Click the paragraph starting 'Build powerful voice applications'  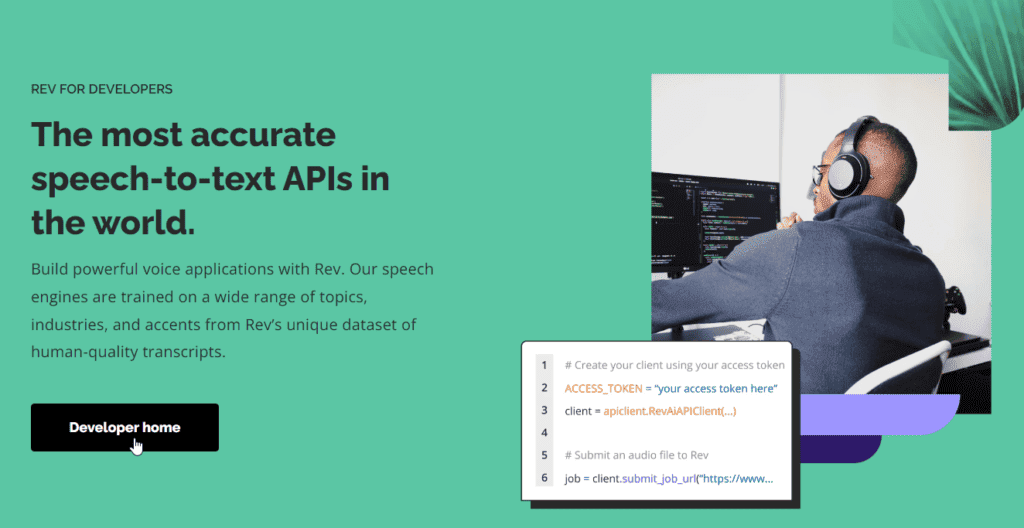pos(232,310)
